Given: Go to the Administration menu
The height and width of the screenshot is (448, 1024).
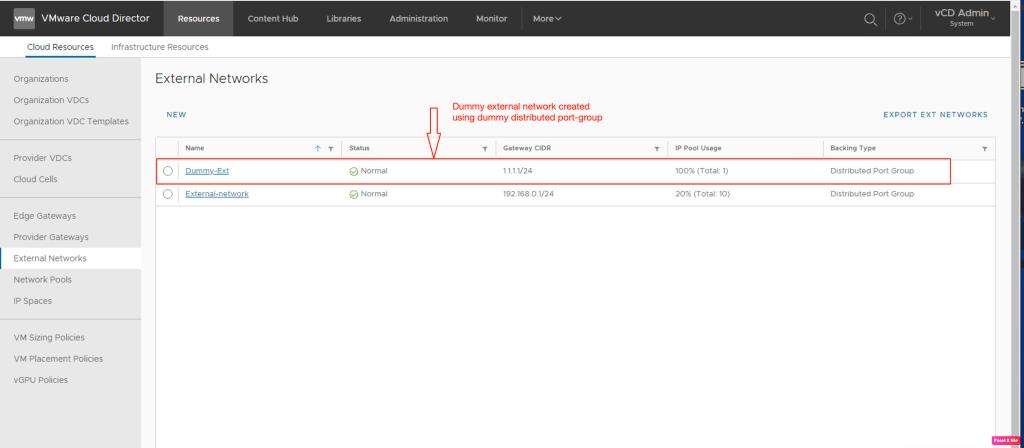Looking at the screenshot, I should (x=418, y=18).
